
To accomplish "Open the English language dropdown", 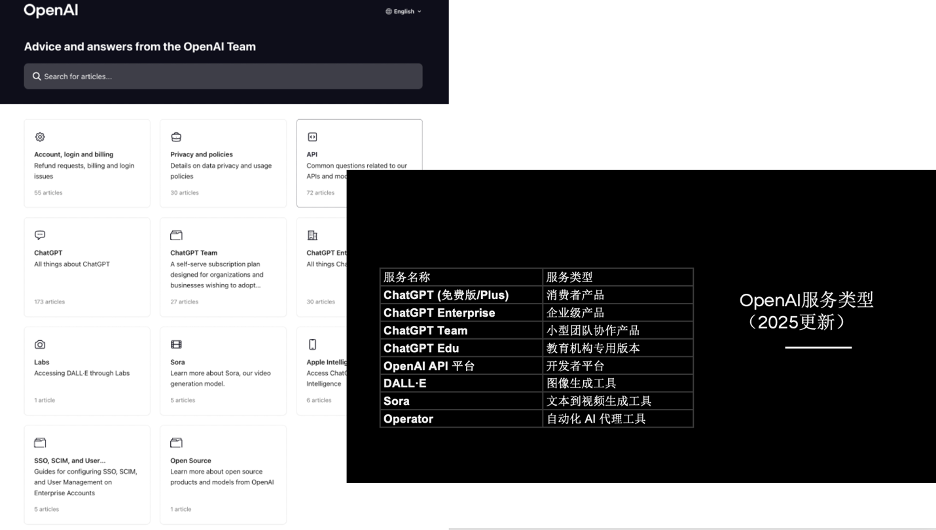I will (404, 11).
